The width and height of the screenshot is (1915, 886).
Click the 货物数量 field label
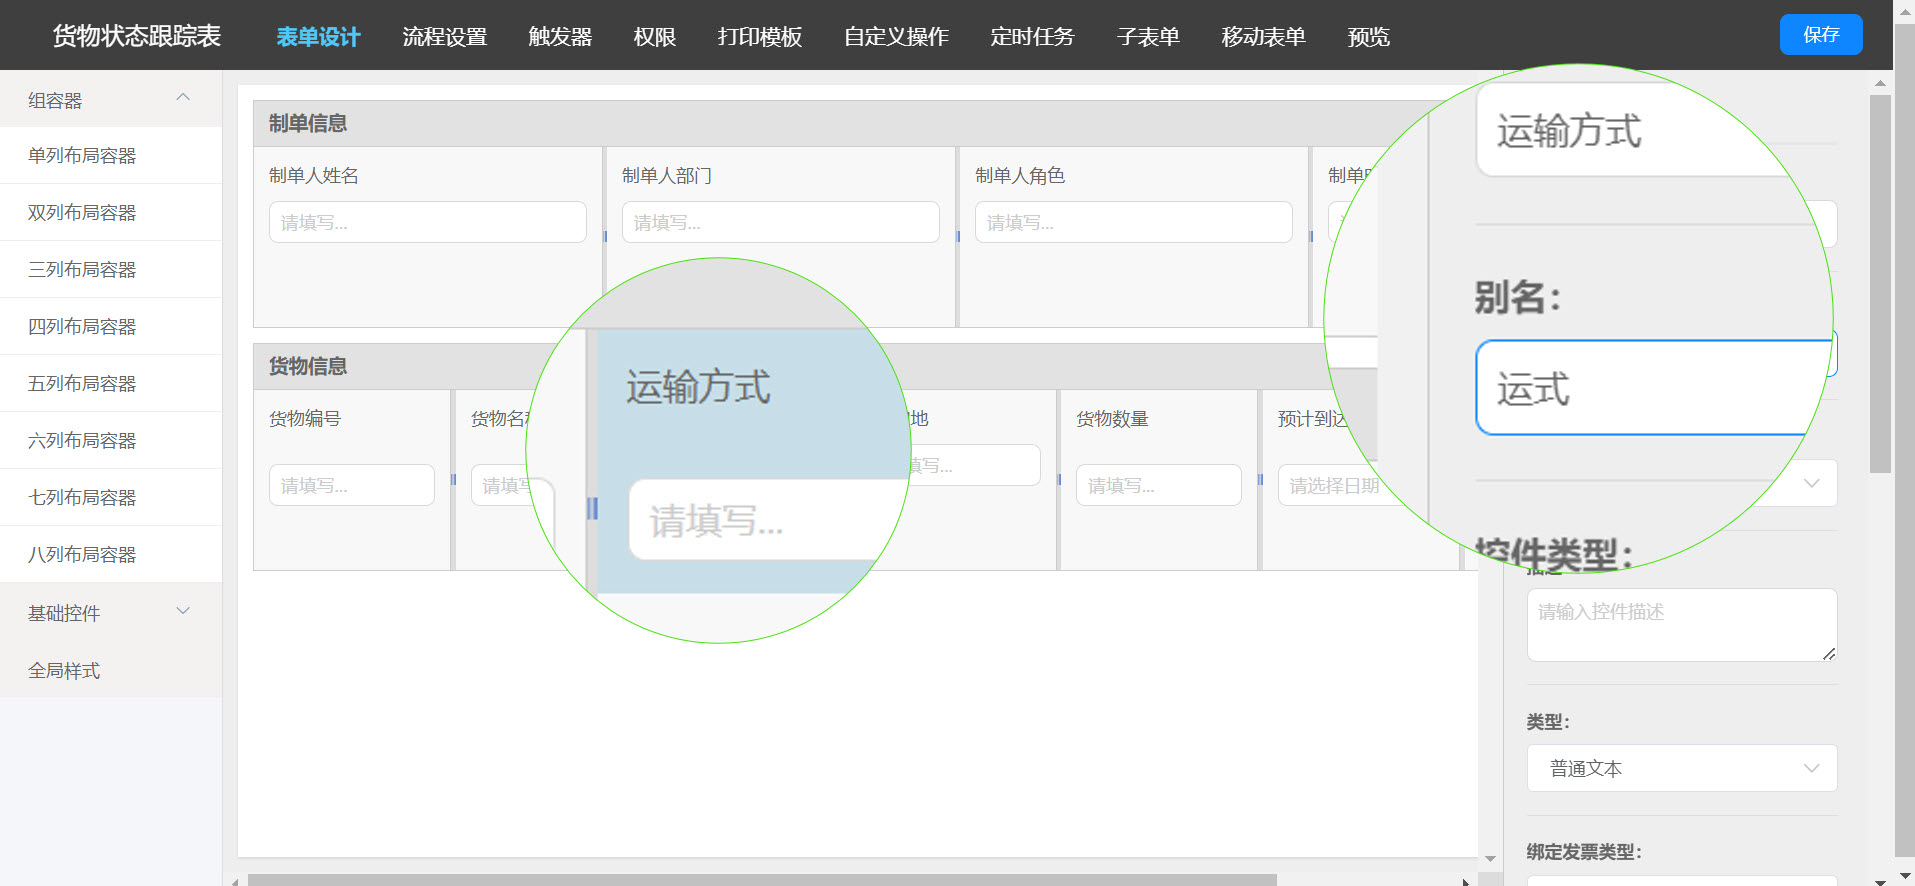(x=1112, y=419)
